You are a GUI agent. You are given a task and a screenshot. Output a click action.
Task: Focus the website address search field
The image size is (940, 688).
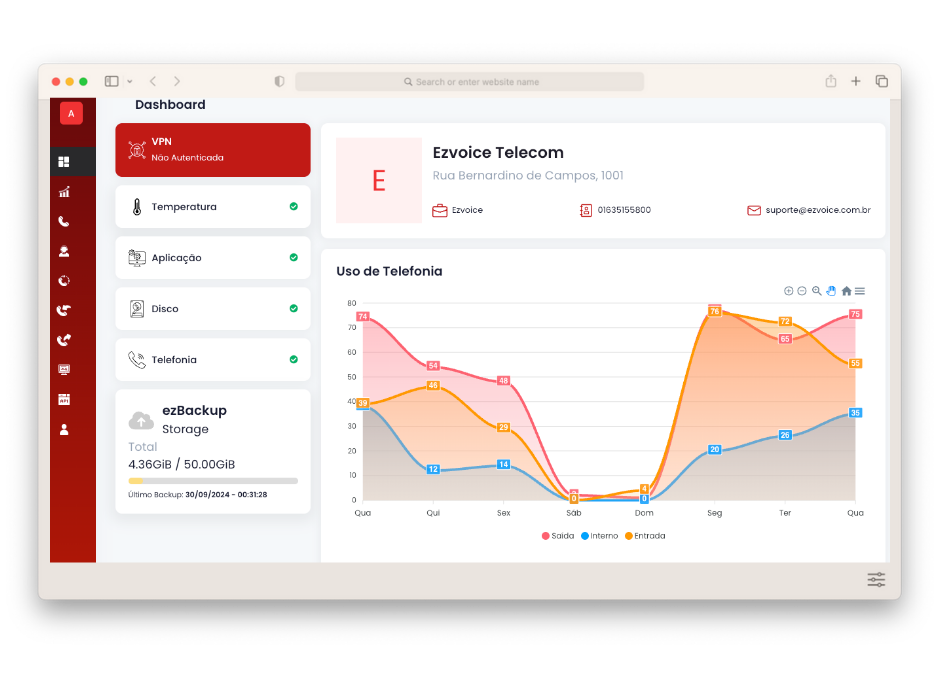coord(469,82)
